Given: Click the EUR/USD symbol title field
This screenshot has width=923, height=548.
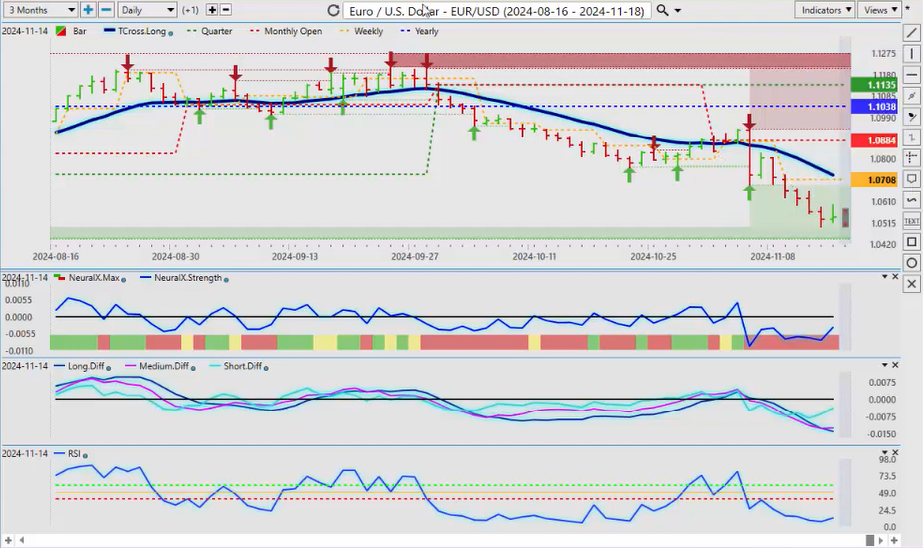Looking at the screenshot, I should tap(497, 10).
